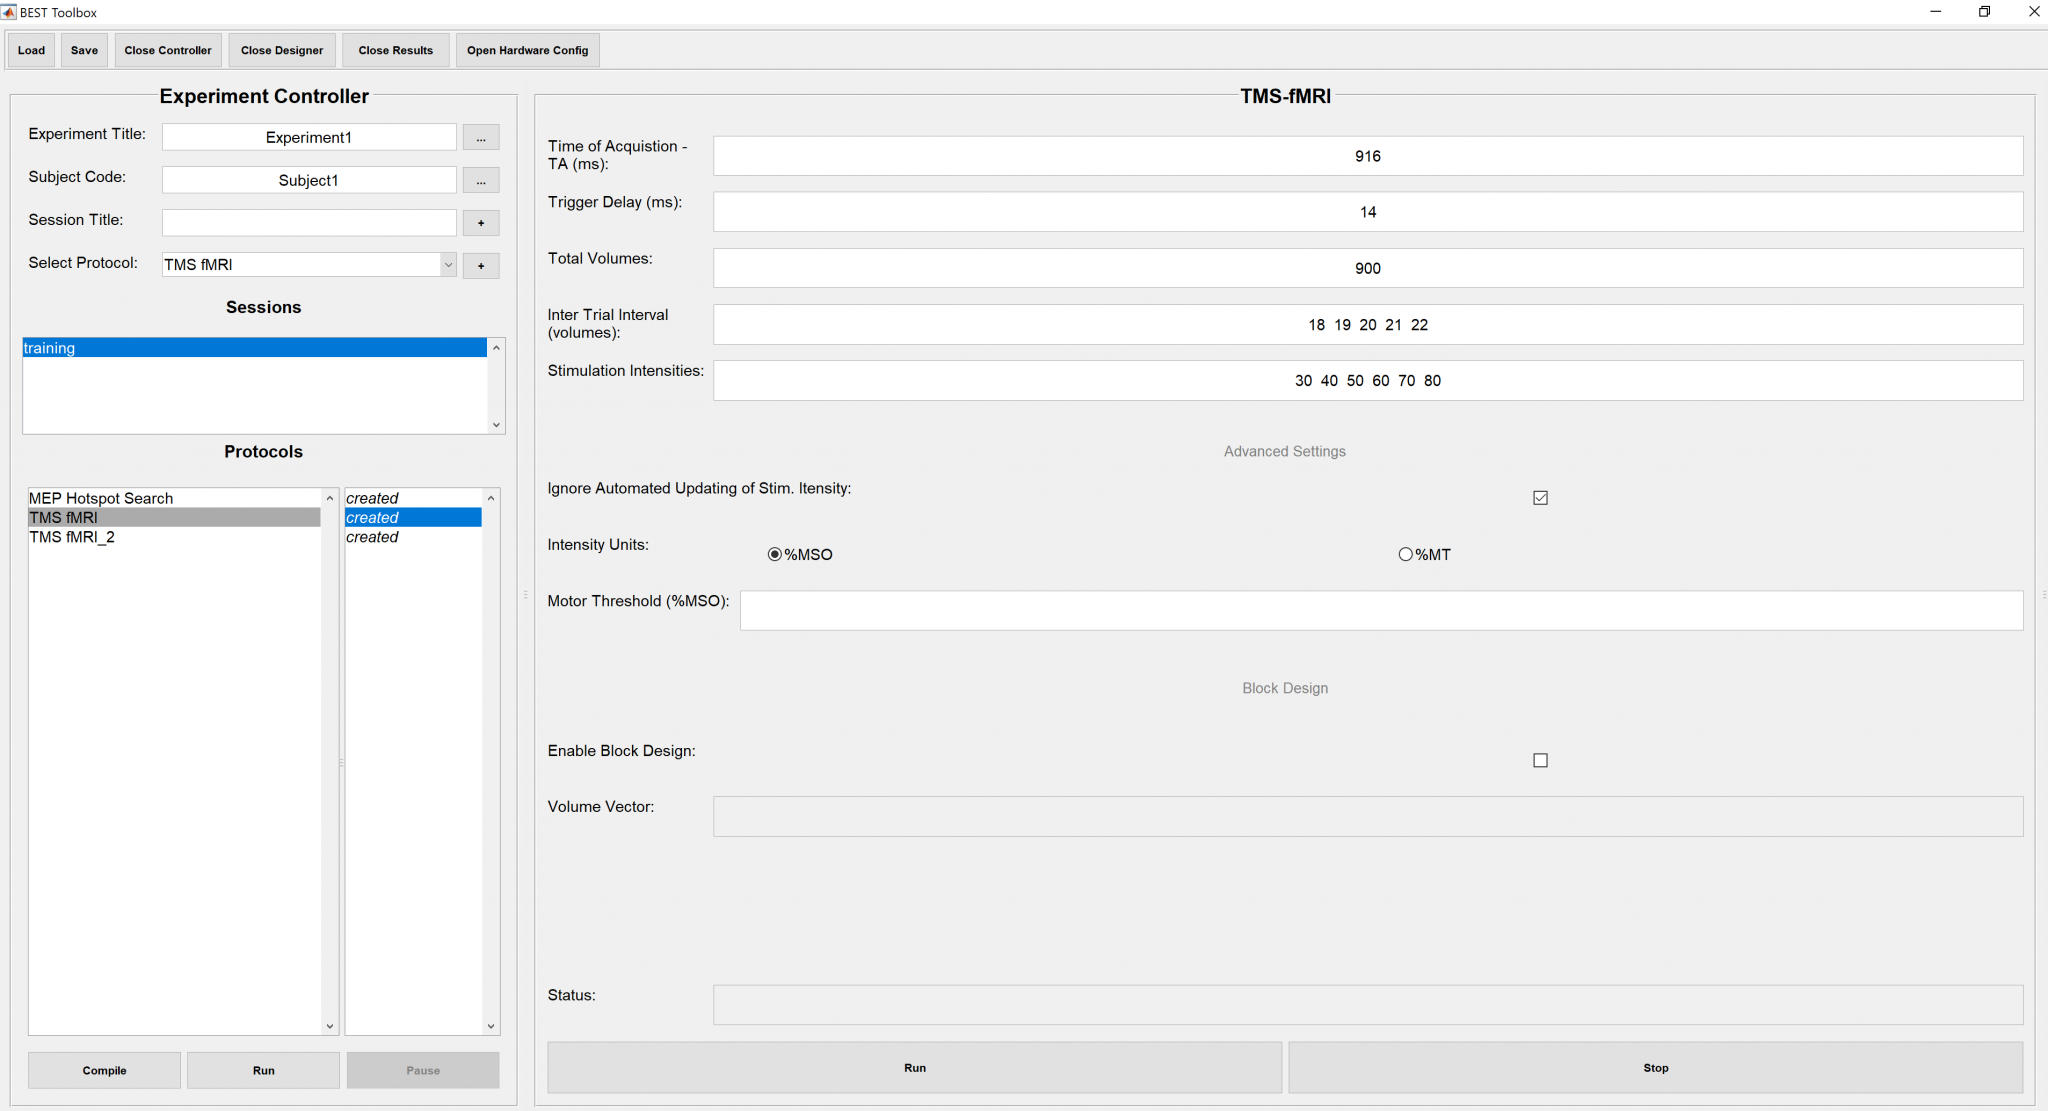The height and width of the screenshot is (1111, 2048).
Task: Click the Protocols list scroll up arrow
Action: [x=330, y=498]
